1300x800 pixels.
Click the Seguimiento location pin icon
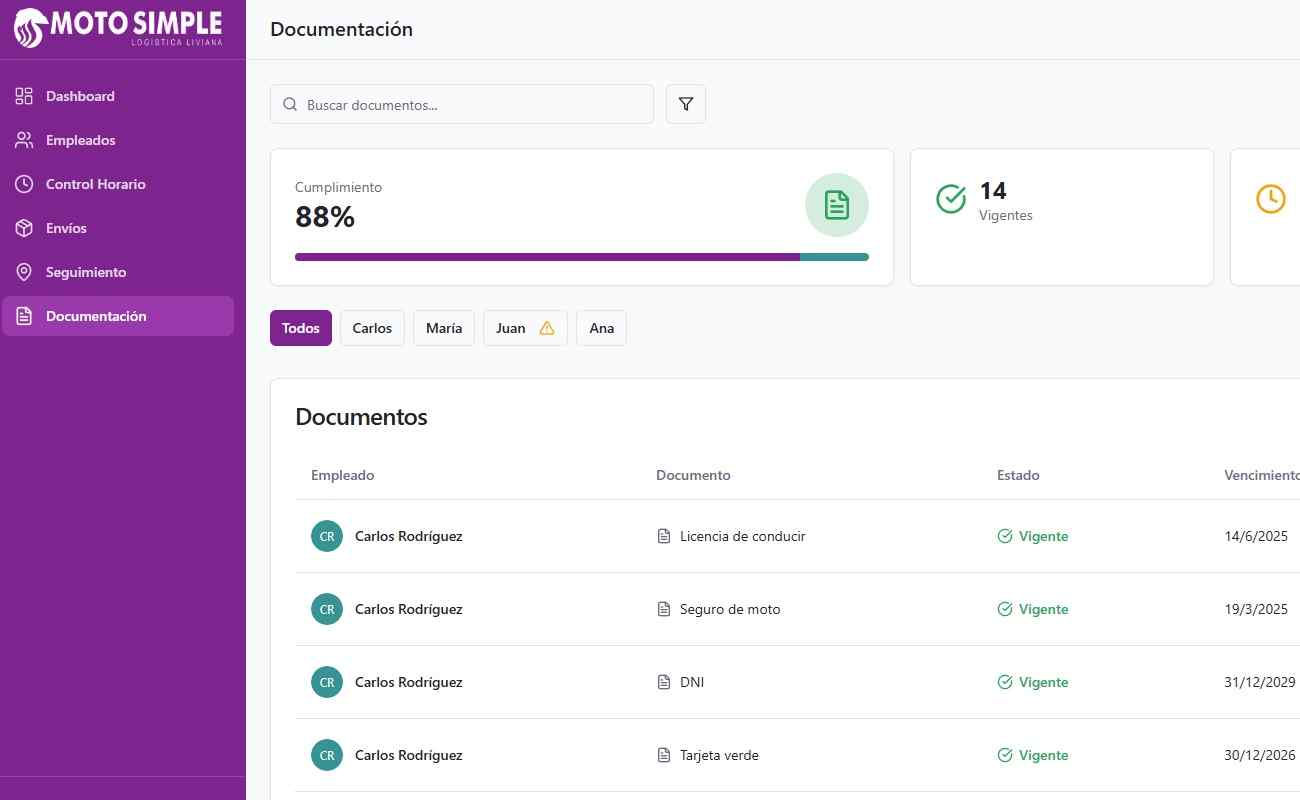tap(24, 272)
